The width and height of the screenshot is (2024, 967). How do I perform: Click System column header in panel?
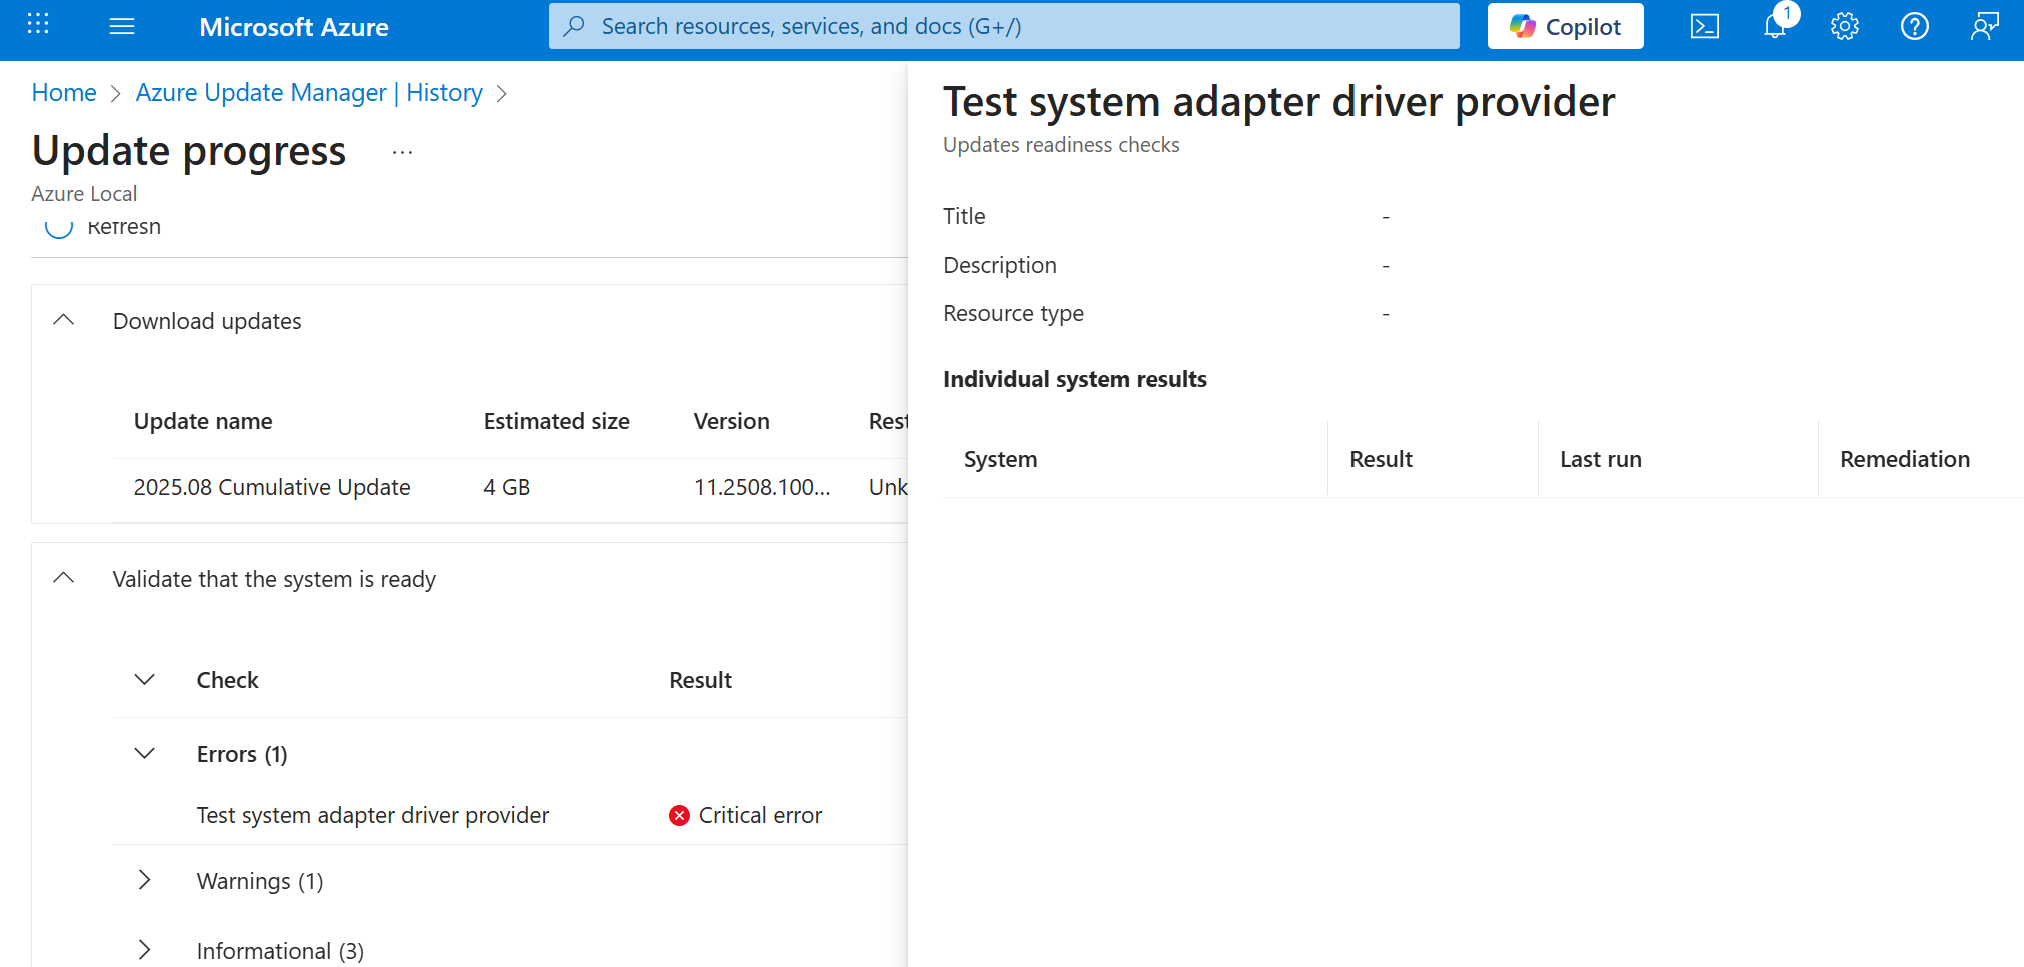1001,459
